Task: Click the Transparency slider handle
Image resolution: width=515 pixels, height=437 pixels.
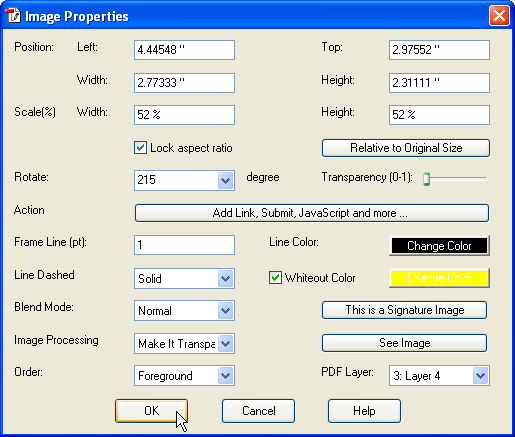Action: pyautogui.click(x=426, y=179)
